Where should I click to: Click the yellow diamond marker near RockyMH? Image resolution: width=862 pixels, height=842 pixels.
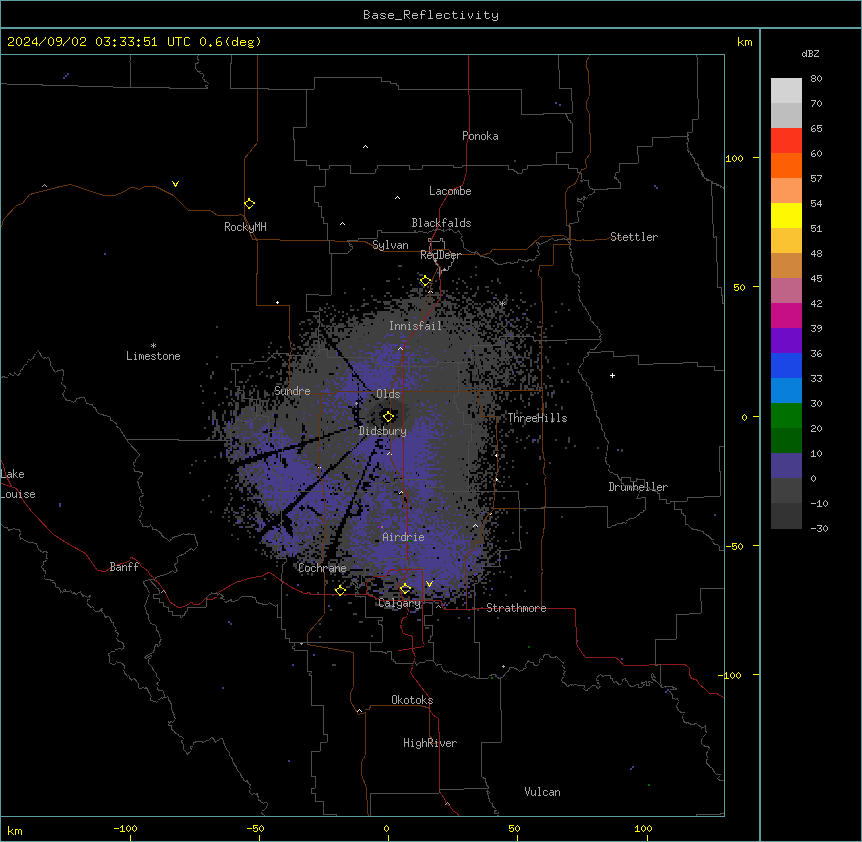(x=250, y=204)
